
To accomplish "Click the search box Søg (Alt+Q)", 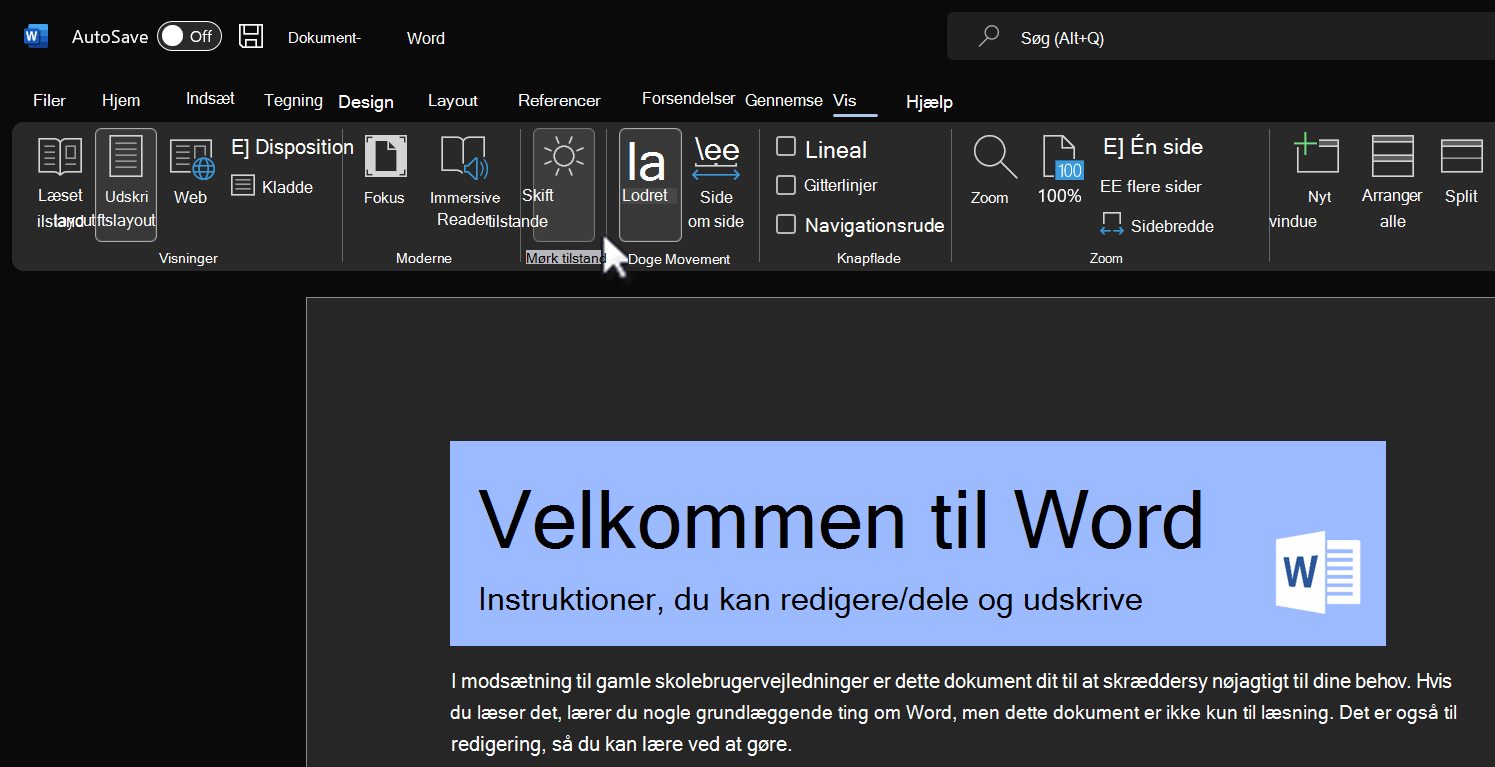I will pyautogui.click(x=1220, y=38).
